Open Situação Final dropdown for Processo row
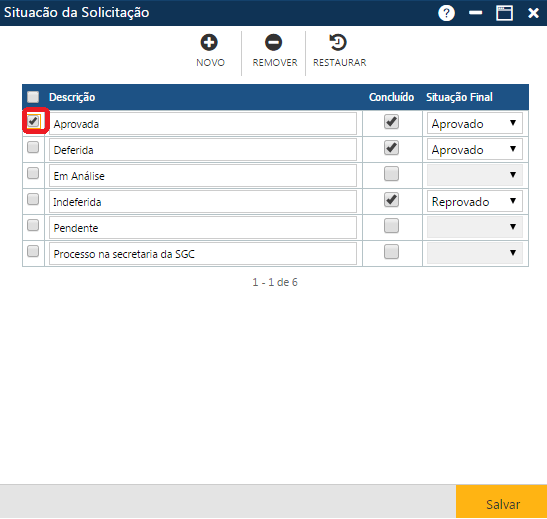 click(x=474, y=253)
